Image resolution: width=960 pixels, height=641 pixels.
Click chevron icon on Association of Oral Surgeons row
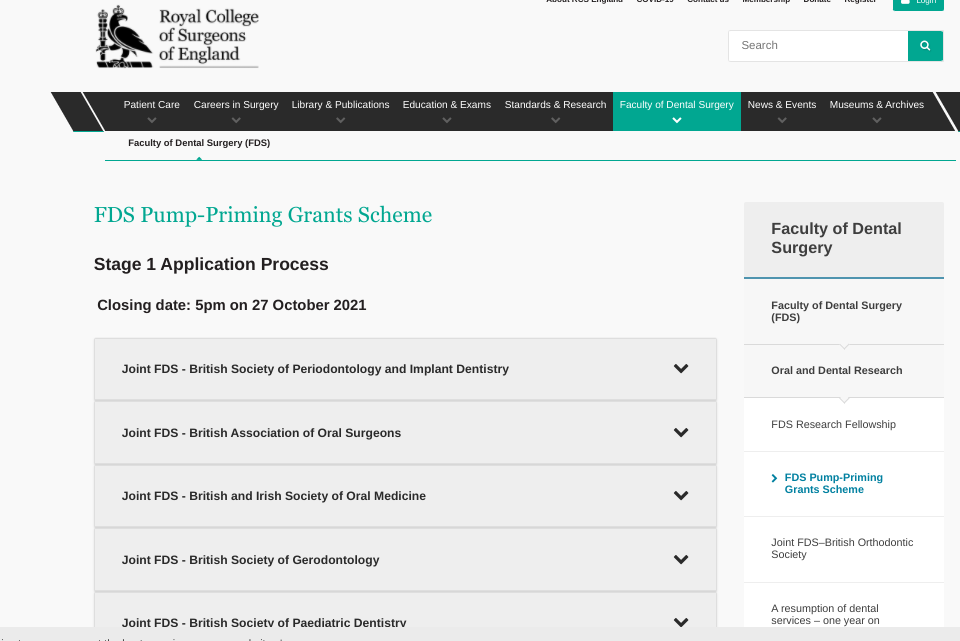[x=681, y=432]
